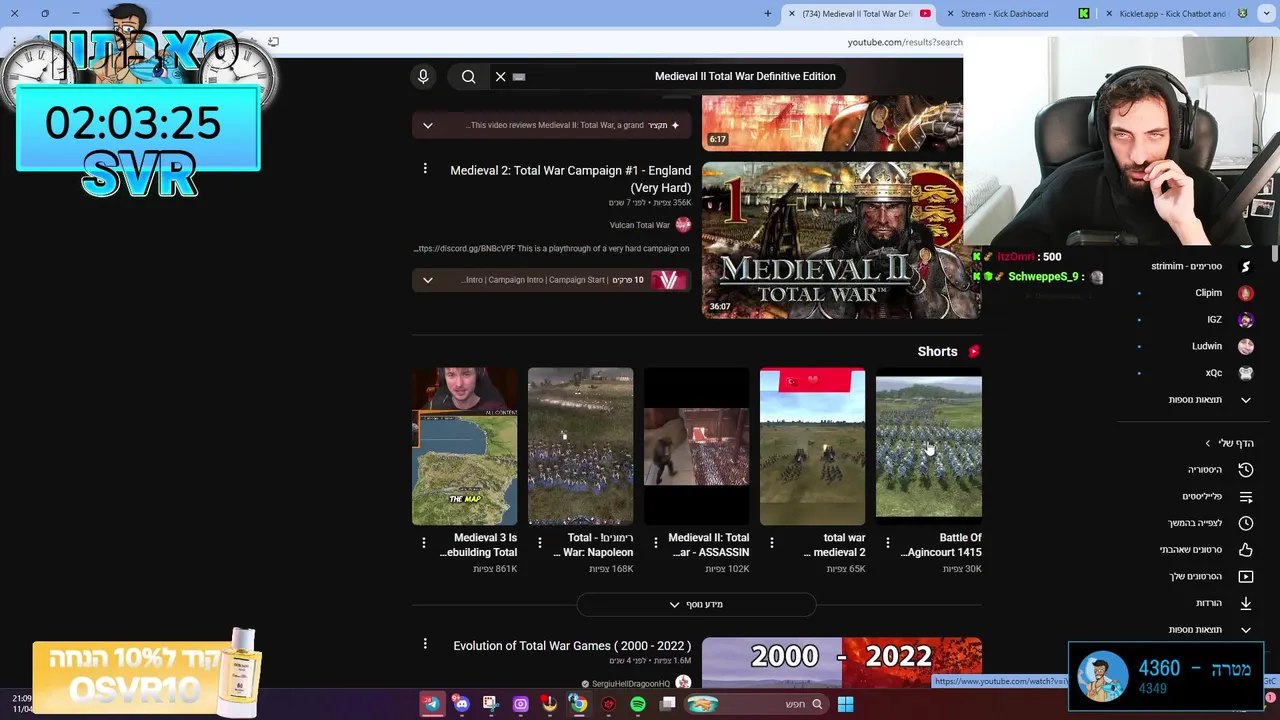The width and height of the screenshot is (1280, 720).
Task: Open watch history icon in sidebar
Action: [1246, 470]
